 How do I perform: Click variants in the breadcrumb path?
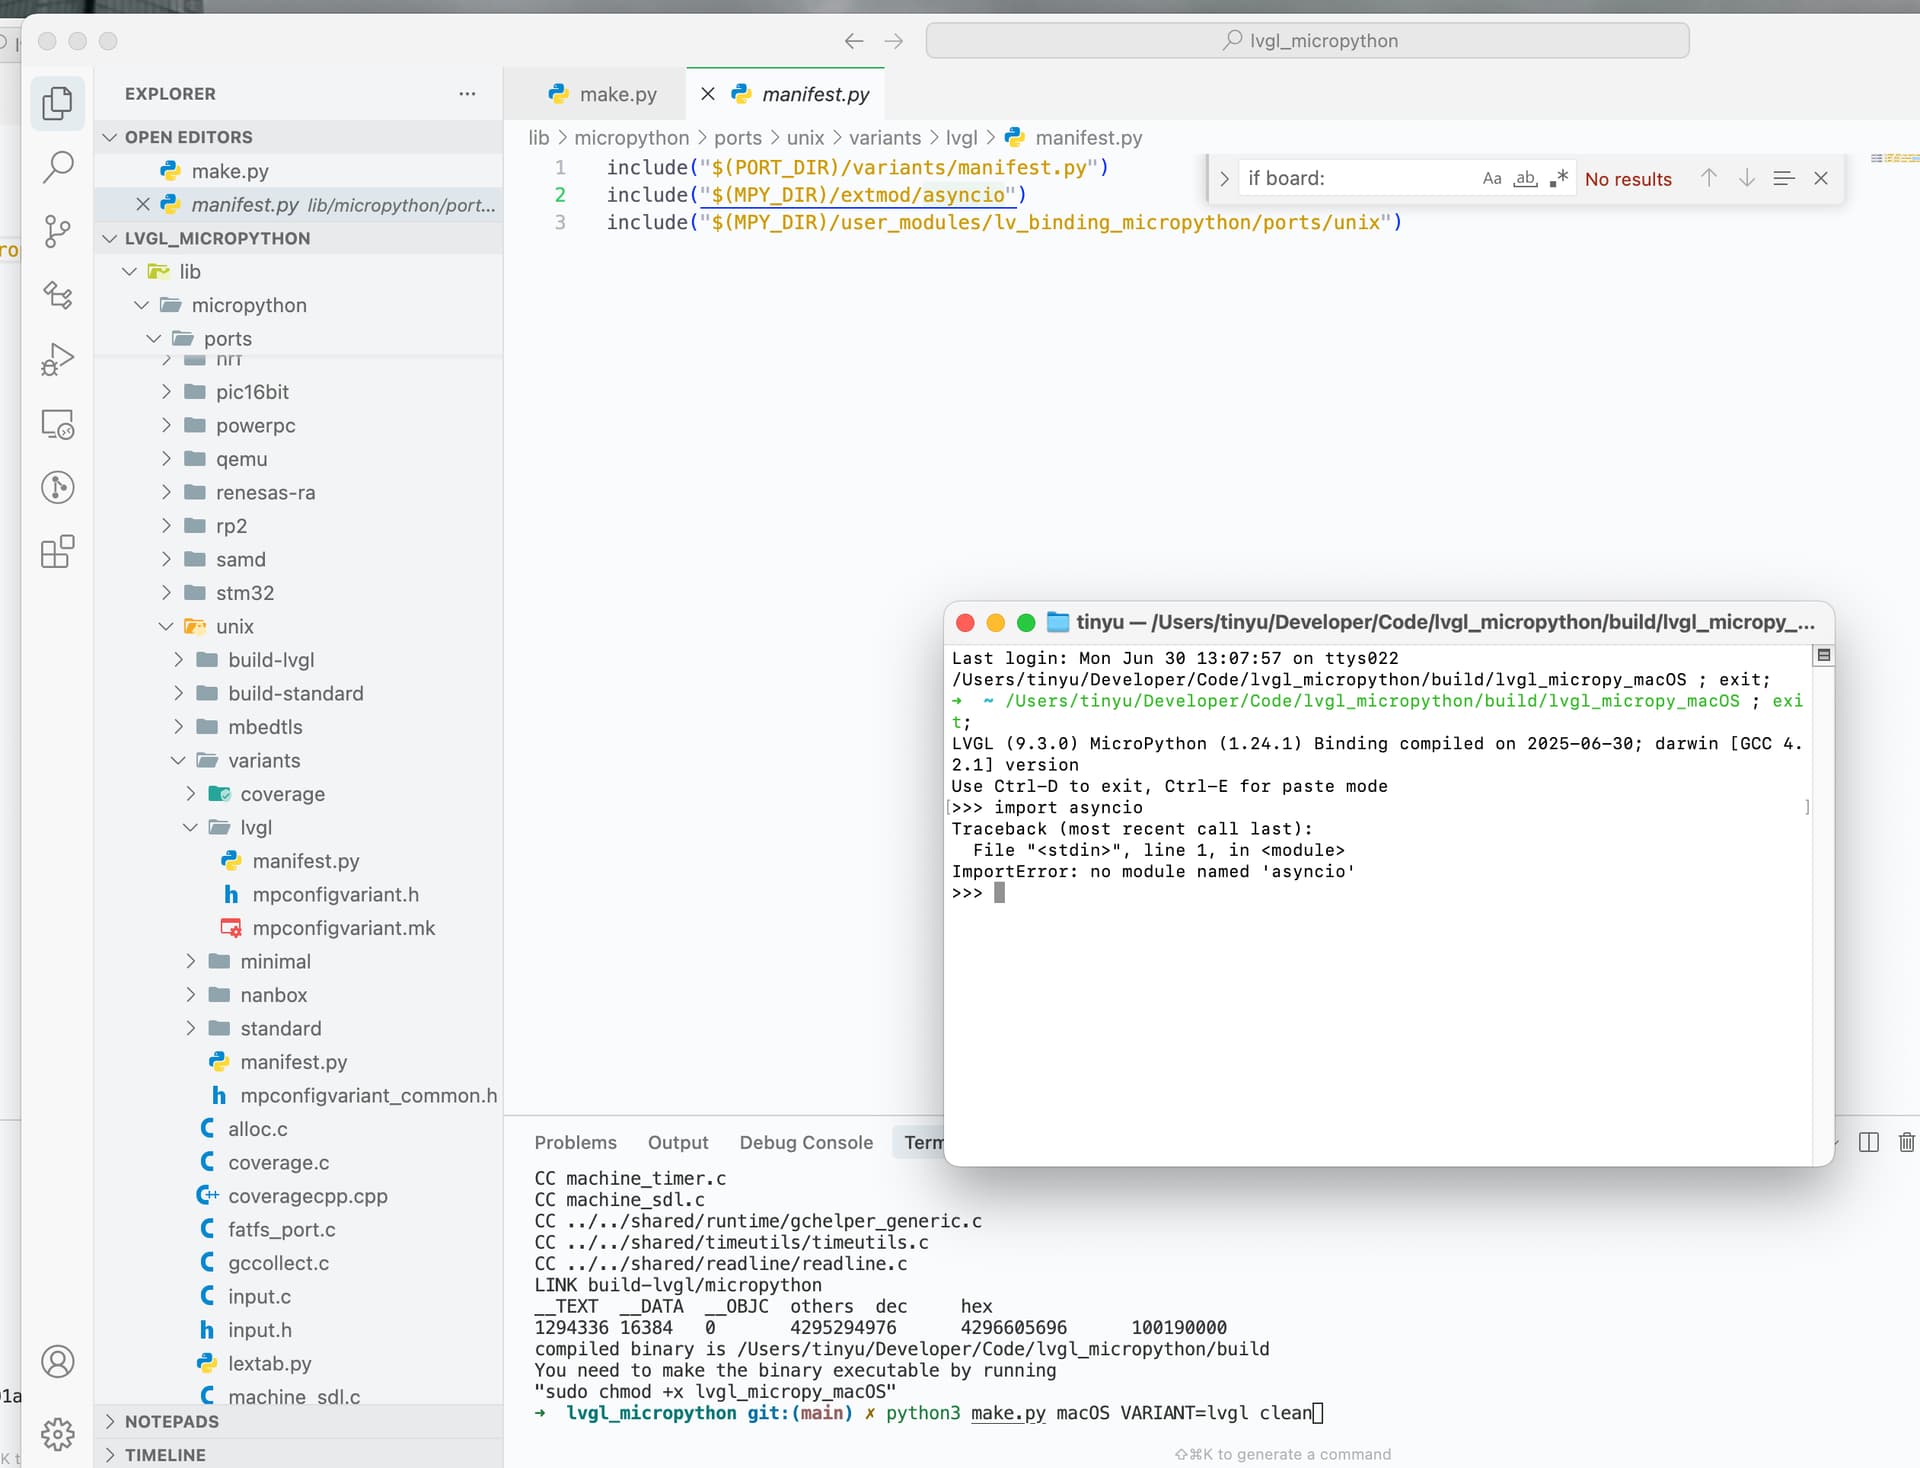pyautogui.click(x=885, y=138)
